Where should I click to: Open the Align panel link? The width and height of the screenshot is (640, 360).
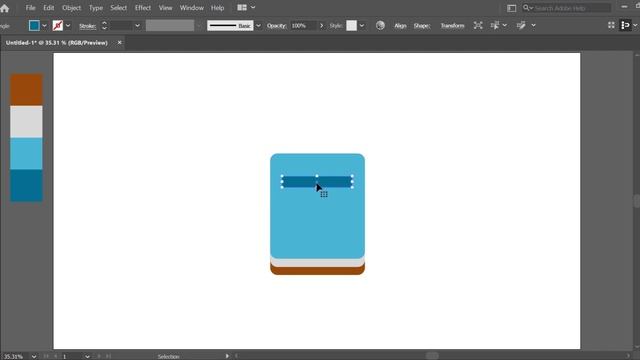[x=400, y=26]
